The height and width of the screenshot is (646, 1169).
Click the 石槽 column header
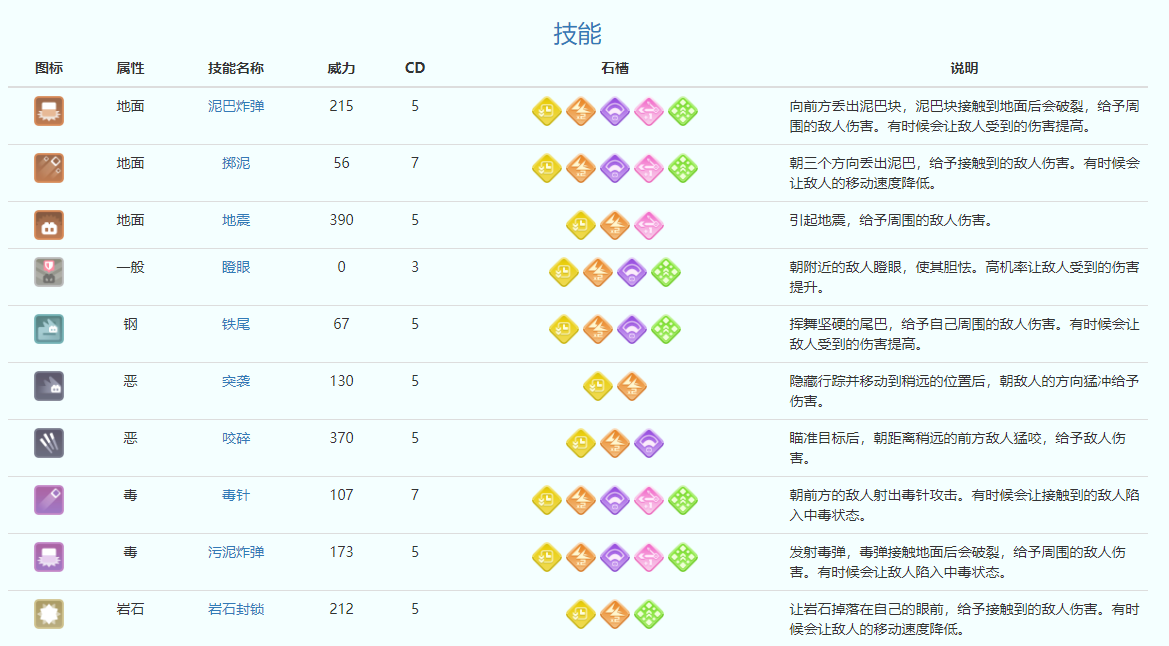tap(615, 68)
